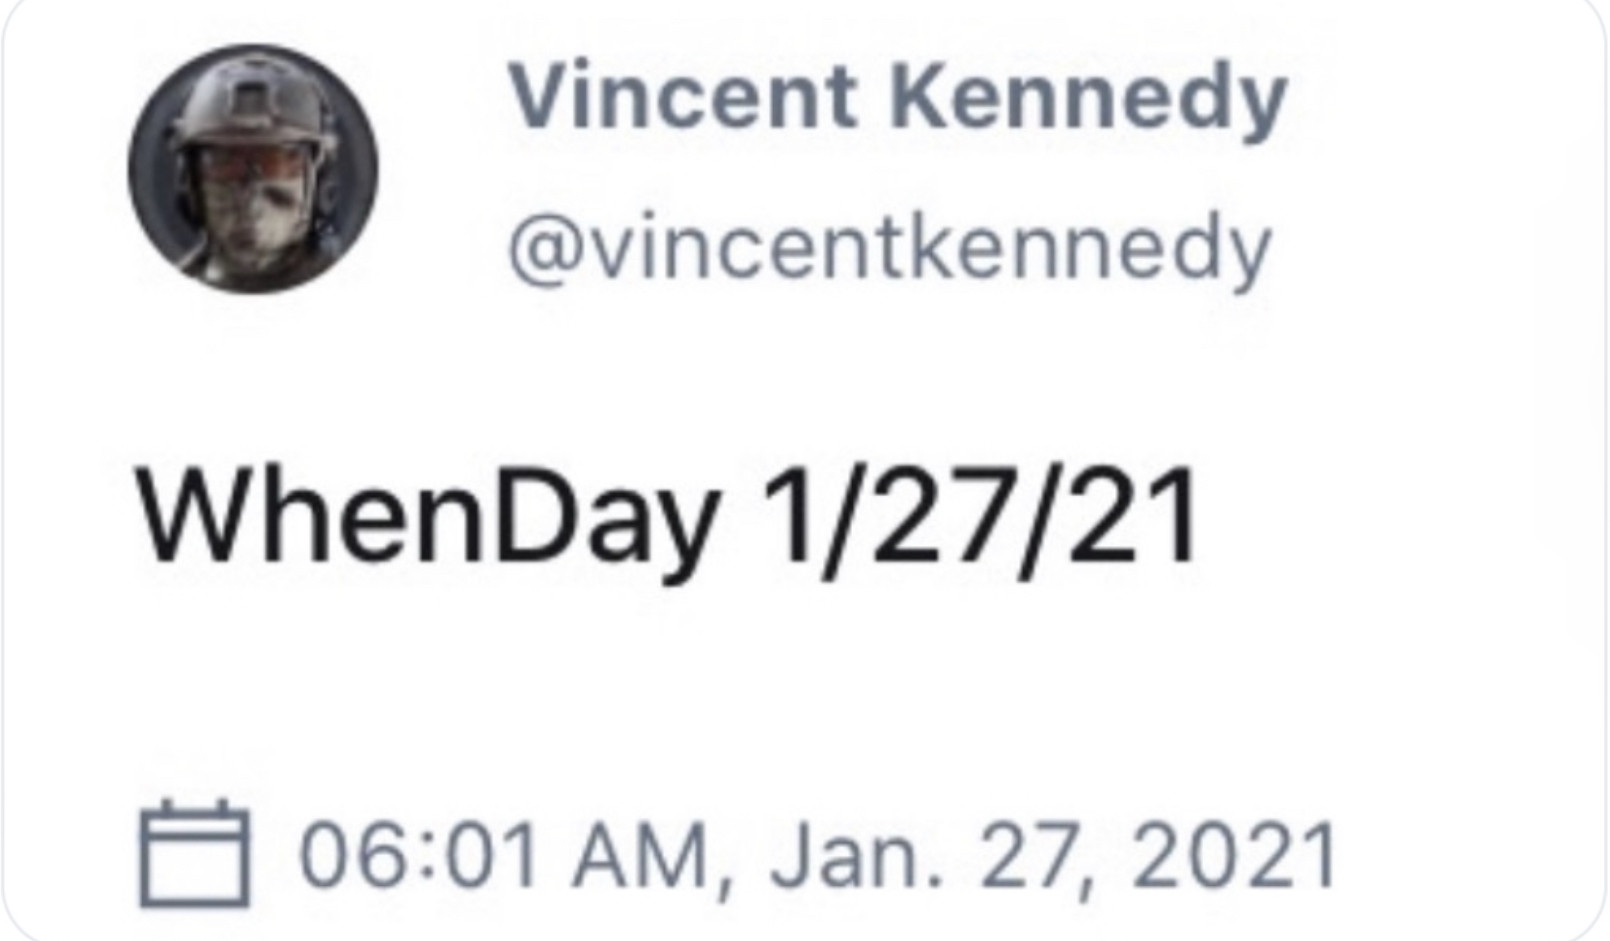Image resolution: width=1610 pixels, height=941 pixels.
Task: Click the "06:01" time in the timestamp
Action: tap(420, 855)
